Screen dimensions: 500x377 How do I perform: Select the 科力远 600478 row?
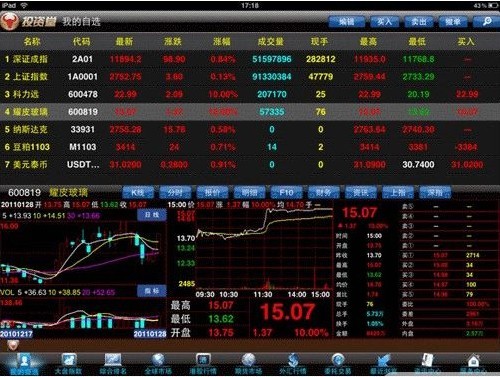pos(250,94)
